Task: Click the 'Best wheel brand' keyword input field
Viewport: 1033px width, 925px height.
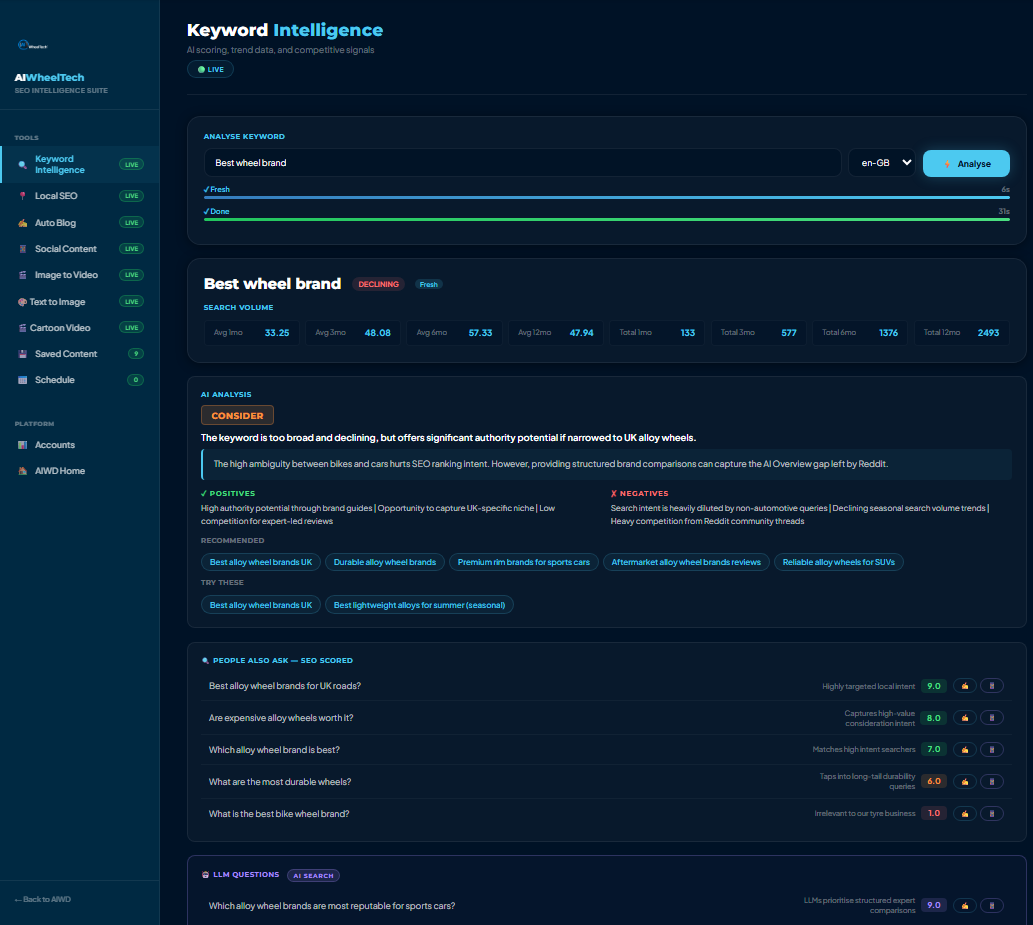Action: (522, 163)
